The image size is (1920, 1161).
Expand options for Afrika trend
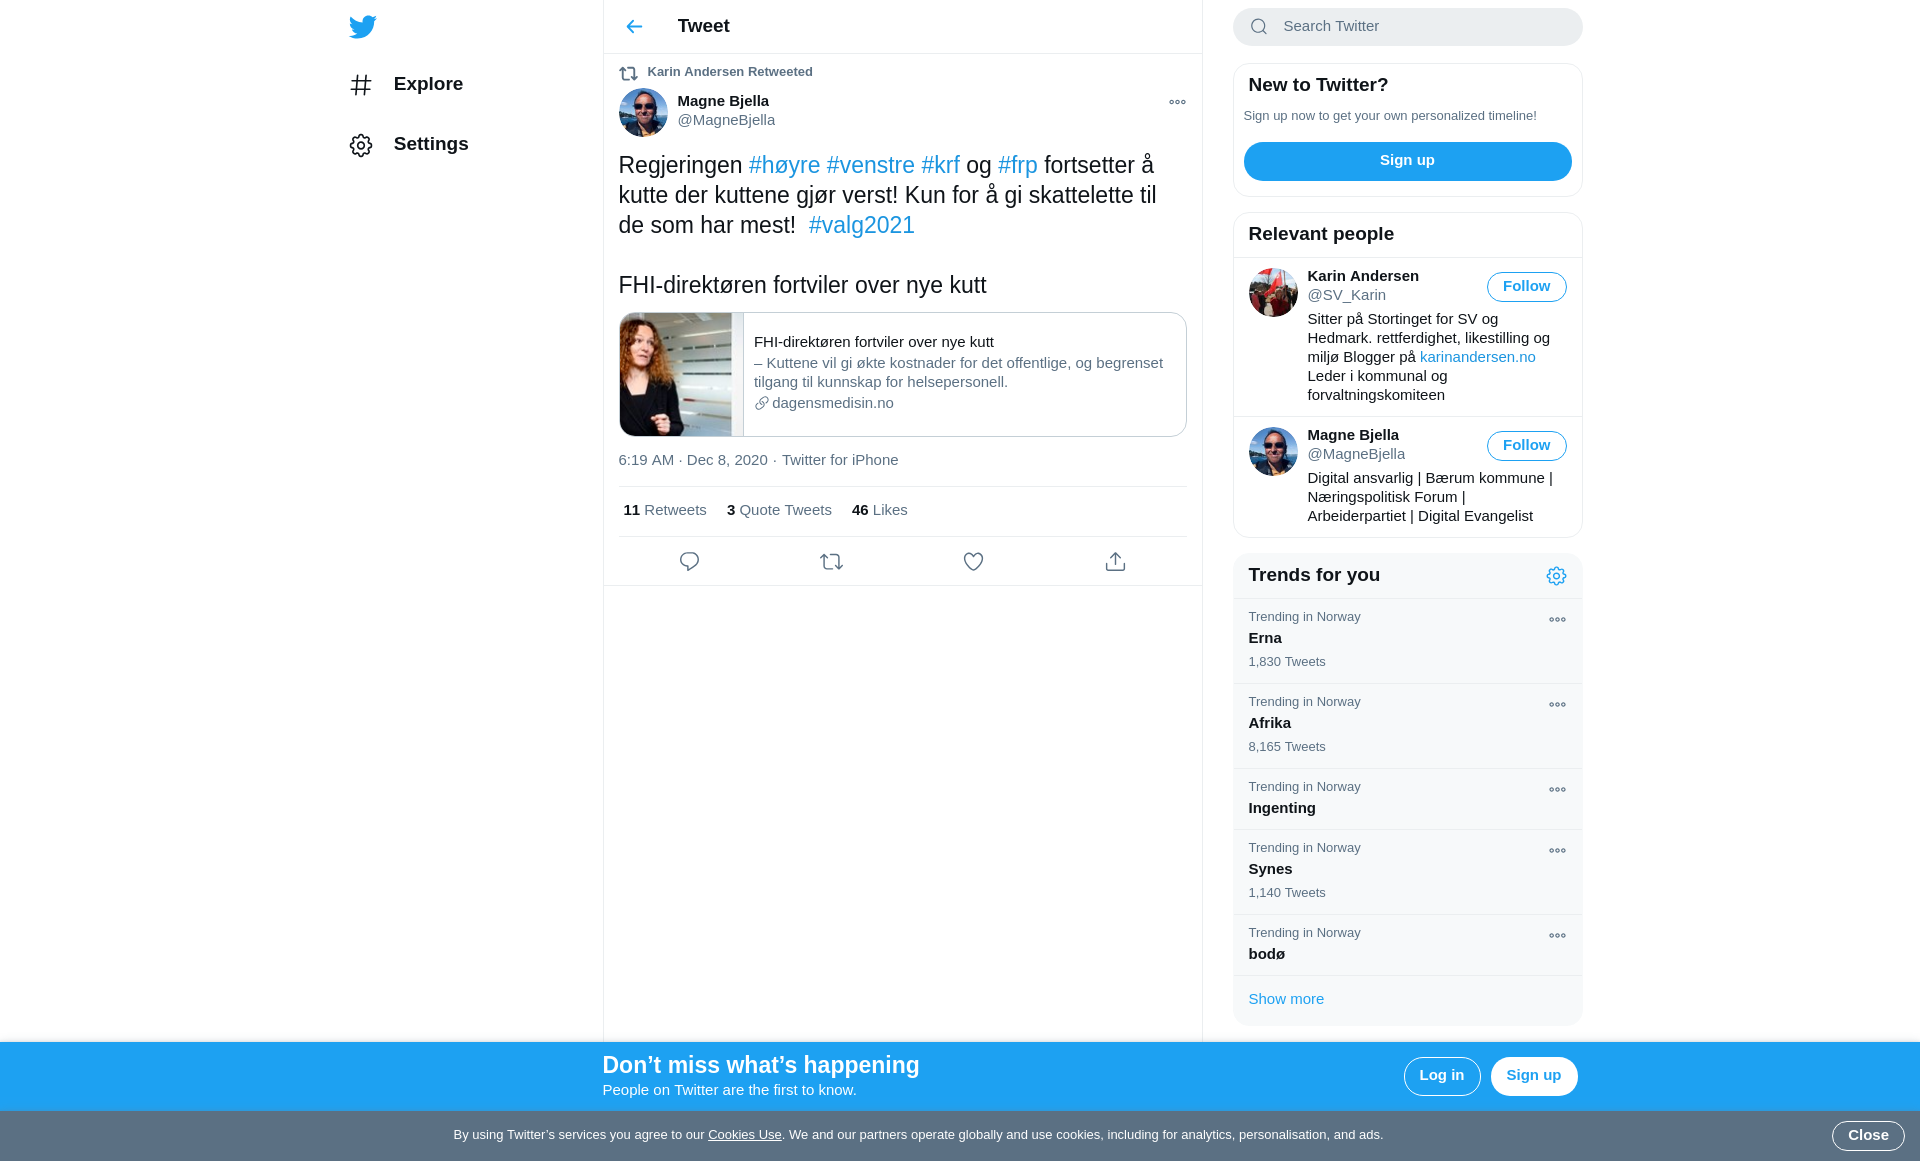tap(1557, 705)
